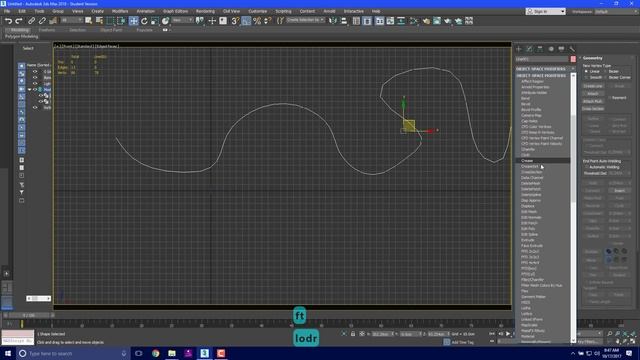Toggle visibility eye of first scene object
This screenshot has height=360, width=640.
coord(35,71)
